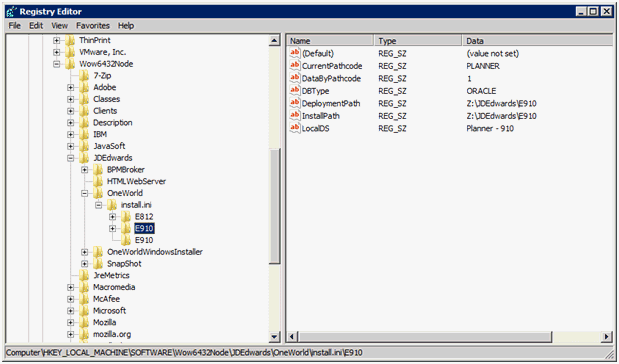Click the ThinPrint folder icon
619x364 pixels.
pos(70,40)
